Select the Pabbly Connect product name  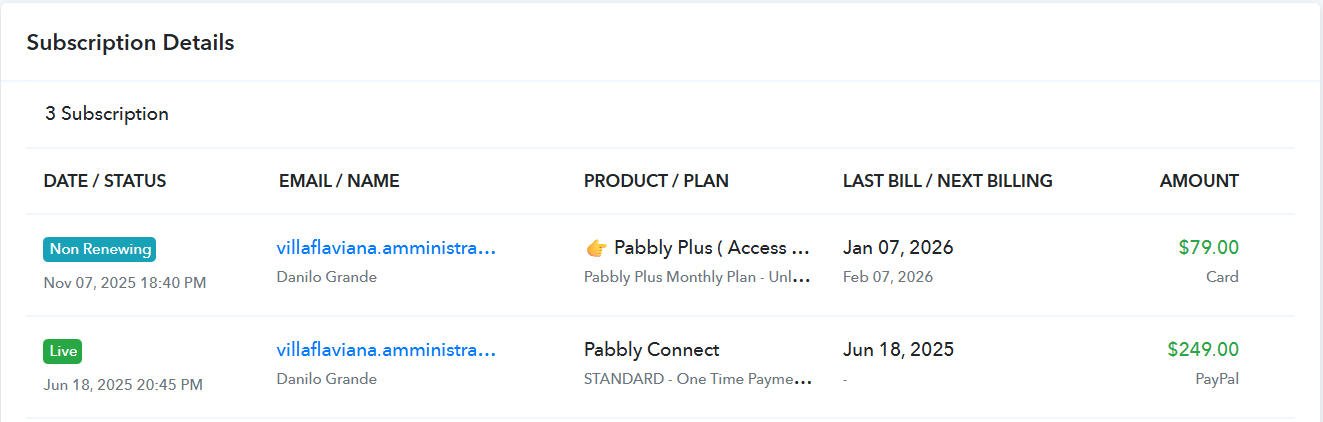[651, 350]
